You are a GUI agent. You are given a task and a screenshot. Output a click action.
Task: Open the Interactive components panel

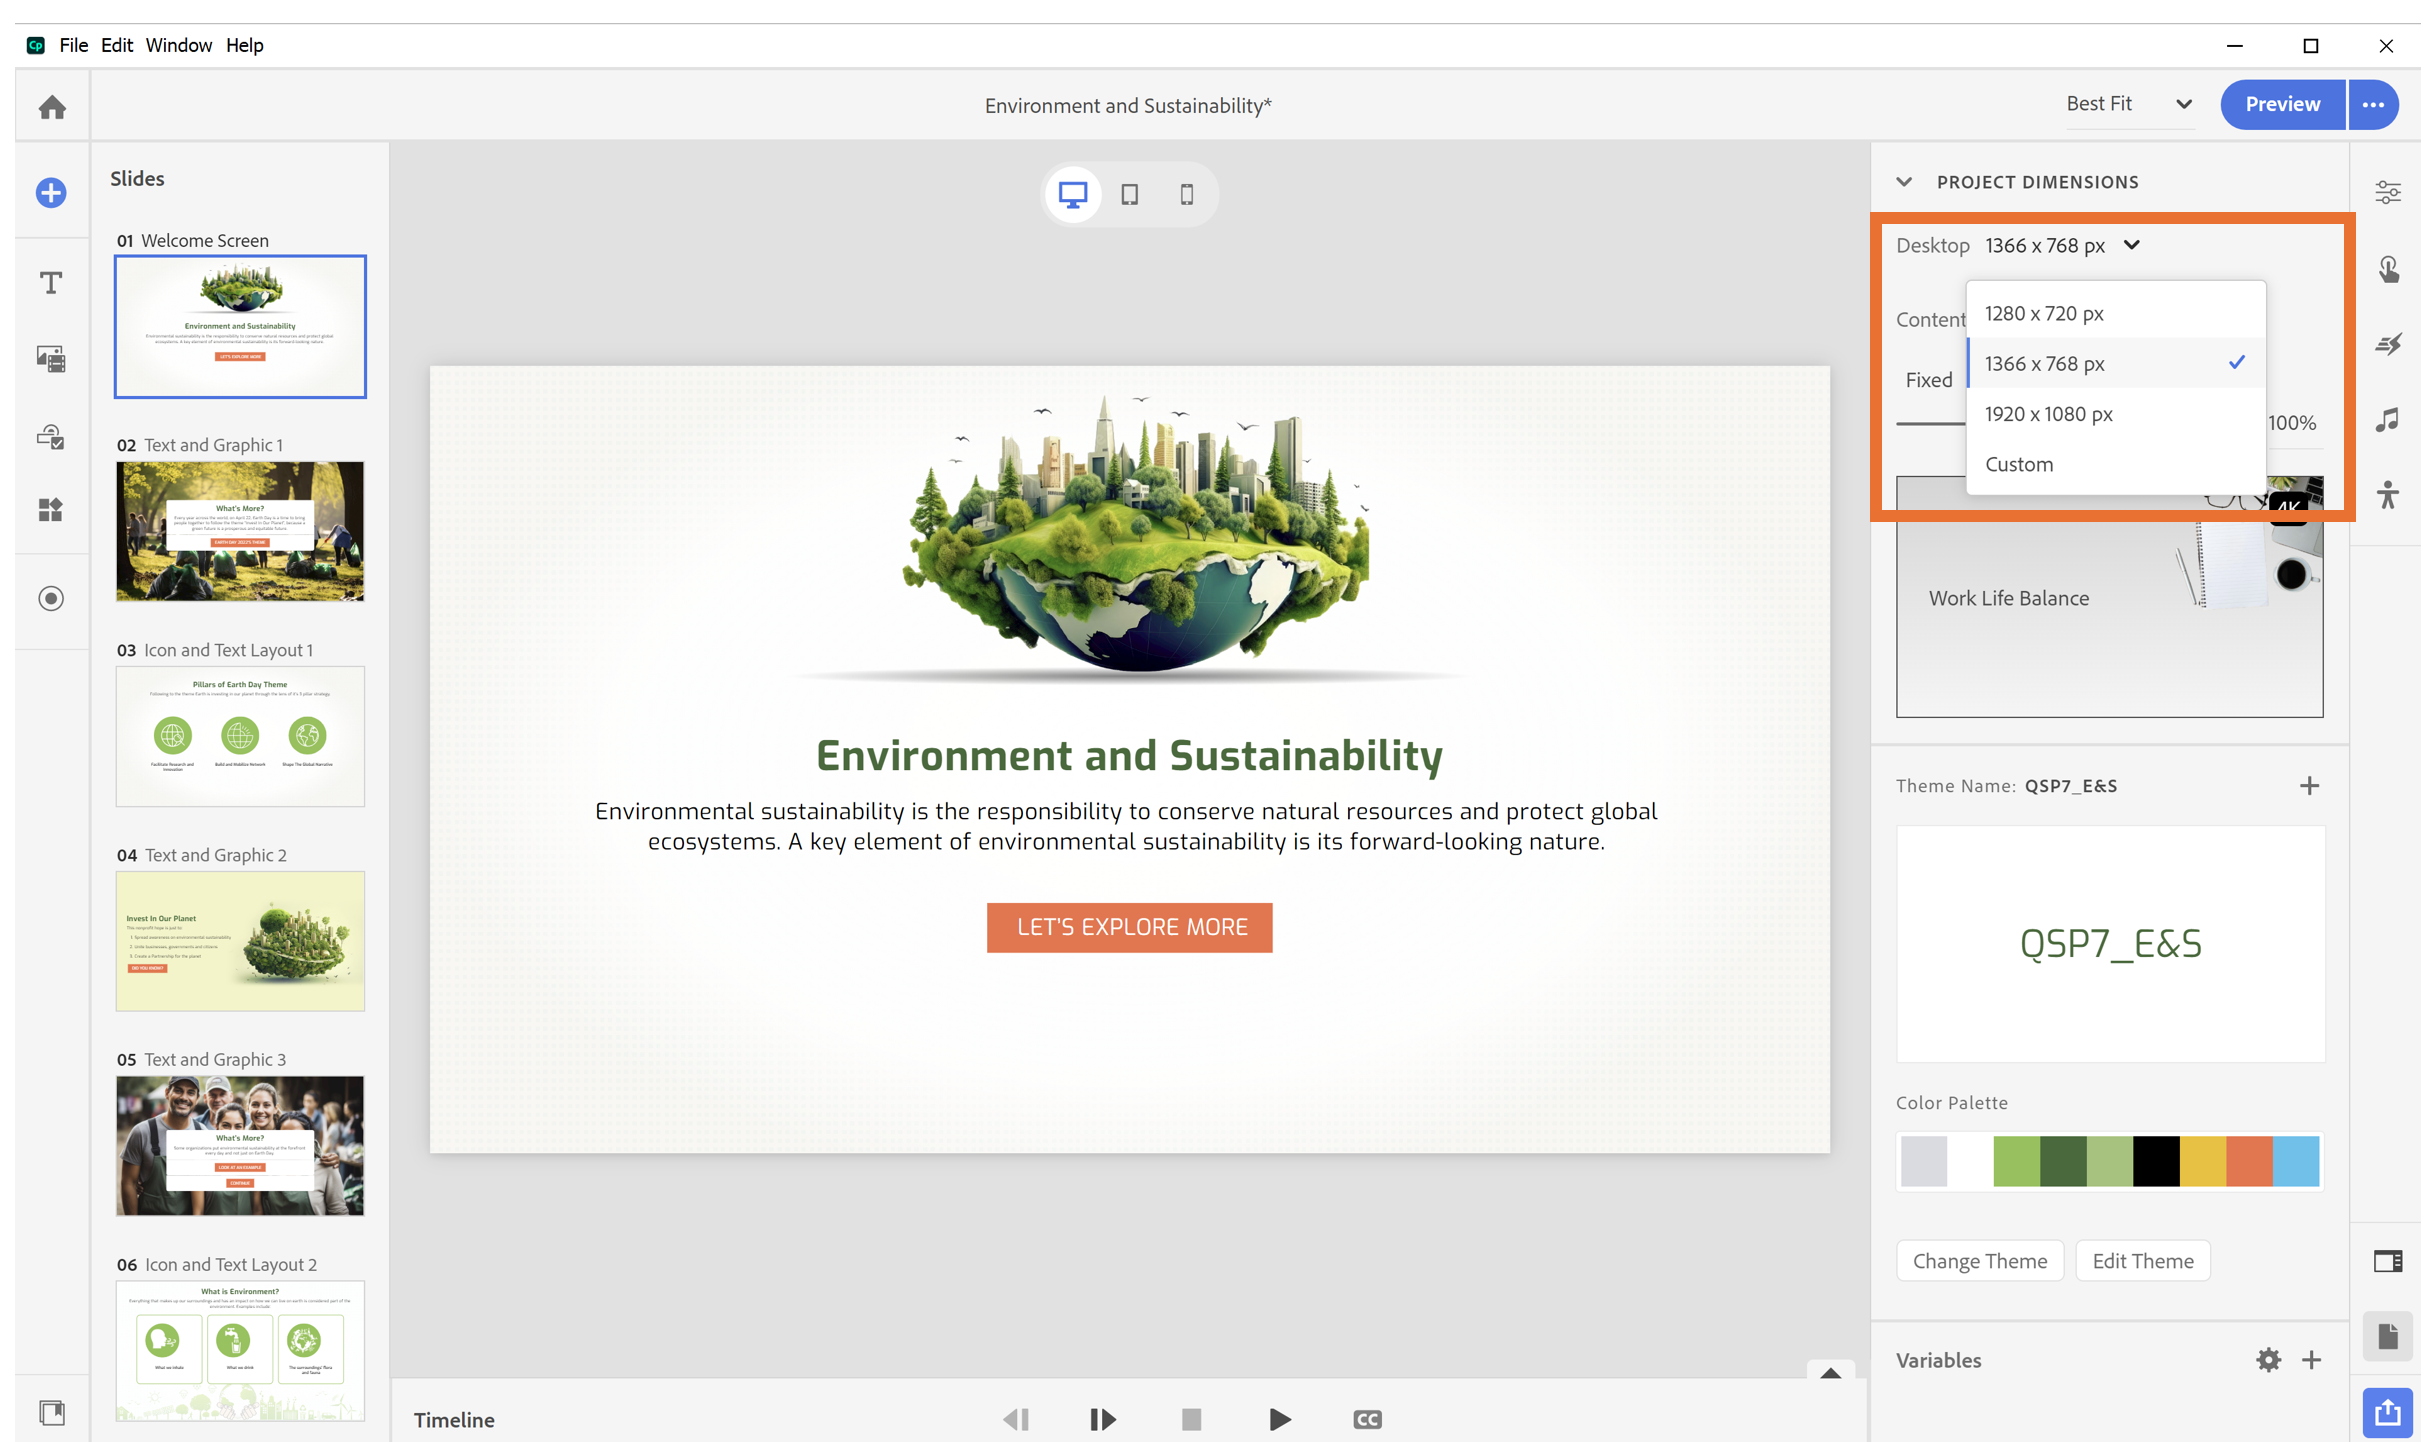(x=50, y=438)
